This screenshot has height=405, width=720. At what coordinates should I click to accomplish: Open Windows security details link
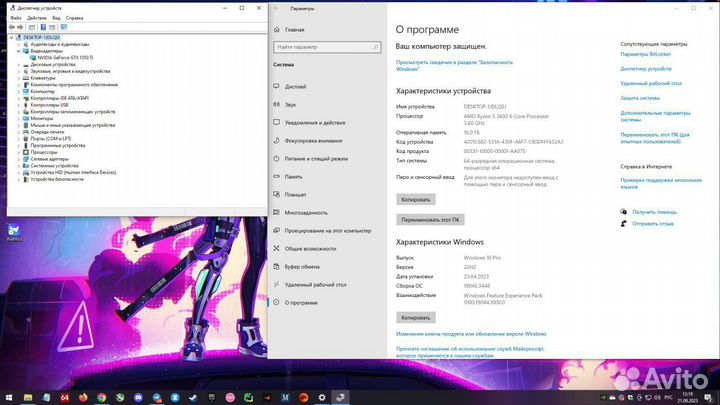pos(454,66)
